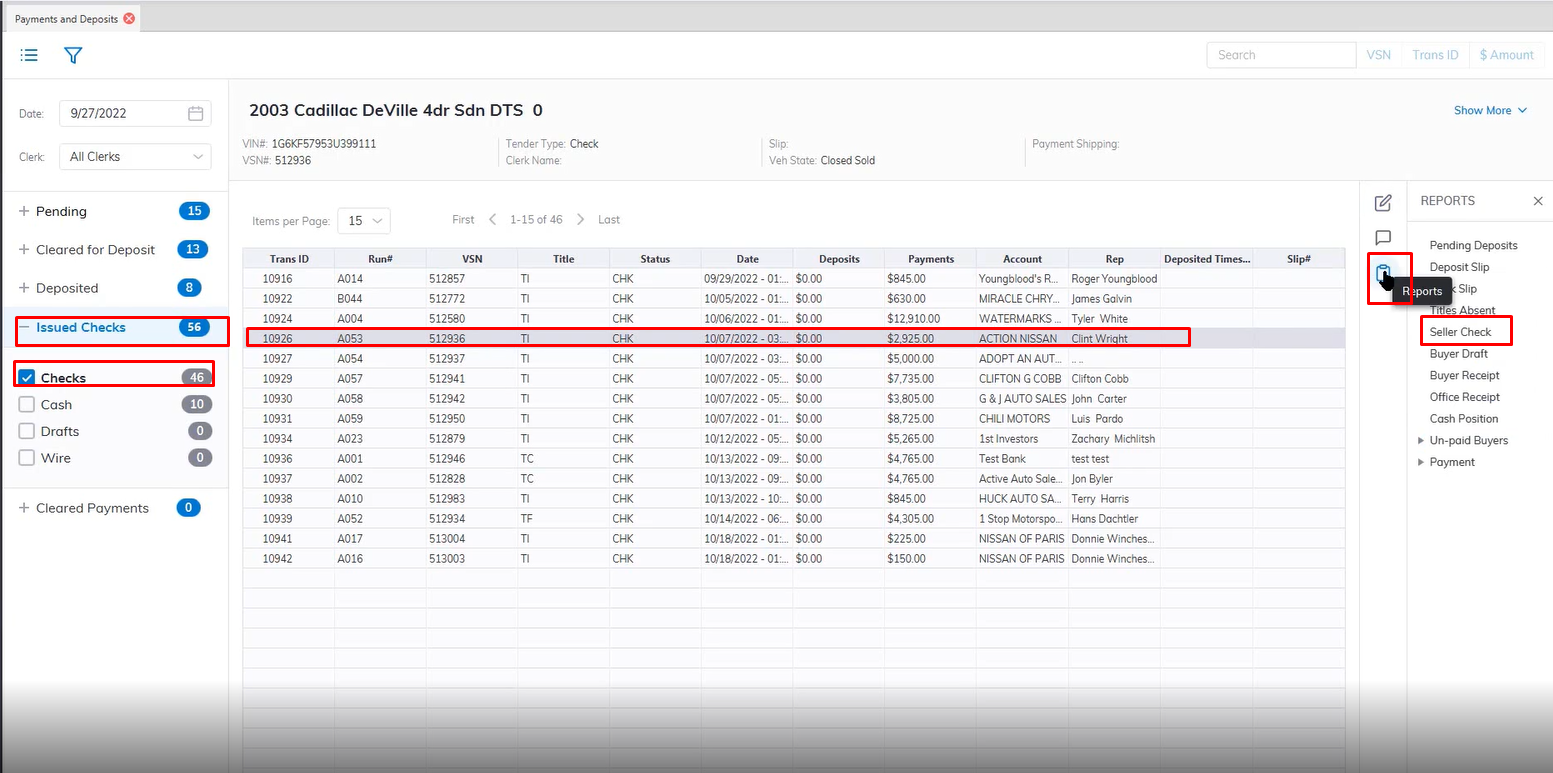1553x773 pixels.
Task: Open the Items per Page dropdown
Action: click(x=364, y=221)
